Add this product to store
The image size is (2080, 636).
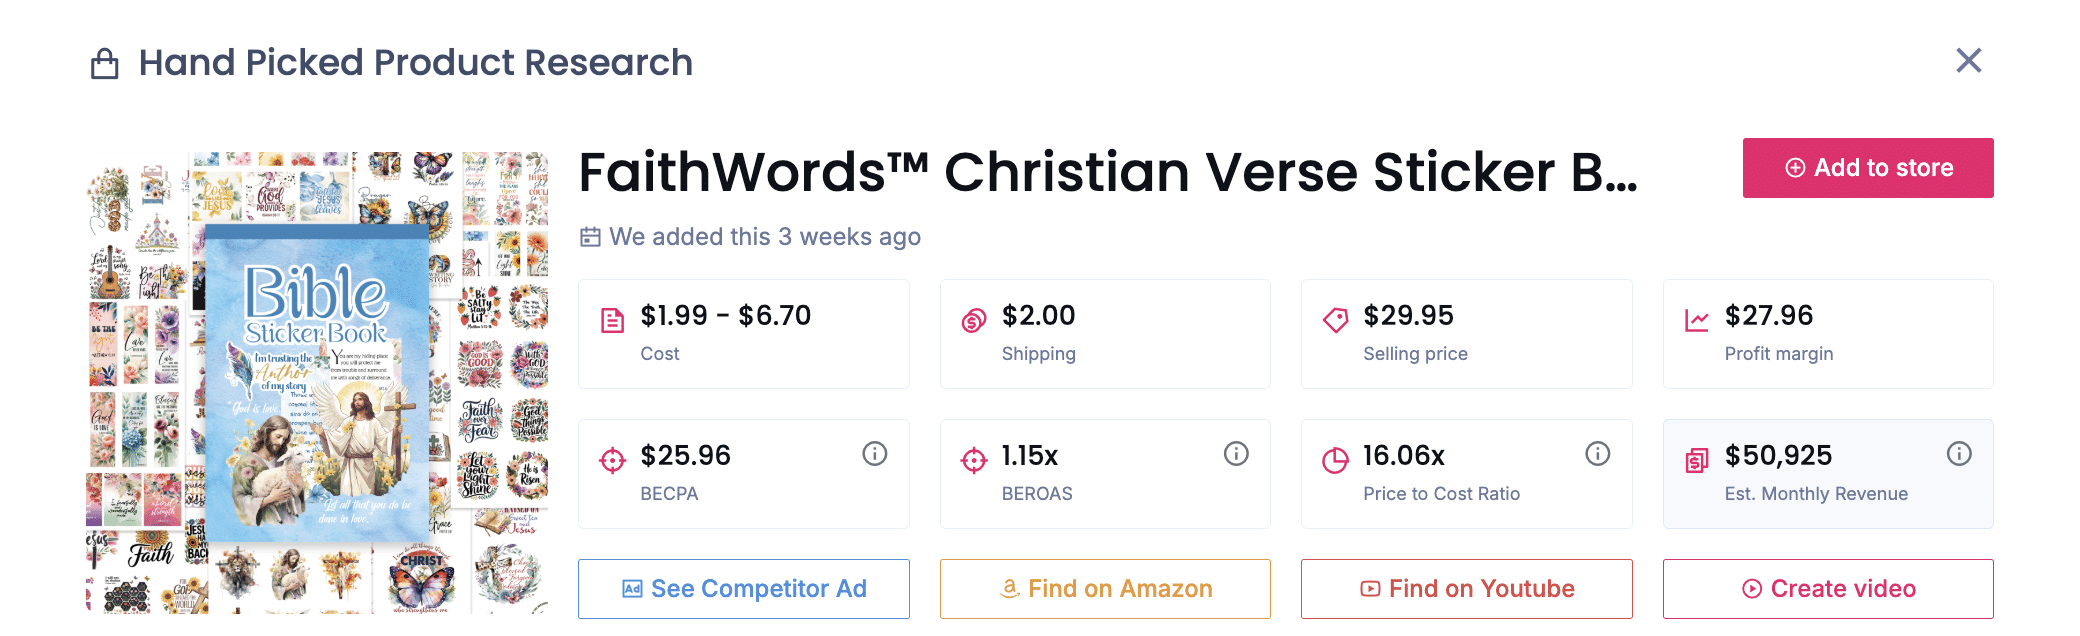tap(1867, 168)
